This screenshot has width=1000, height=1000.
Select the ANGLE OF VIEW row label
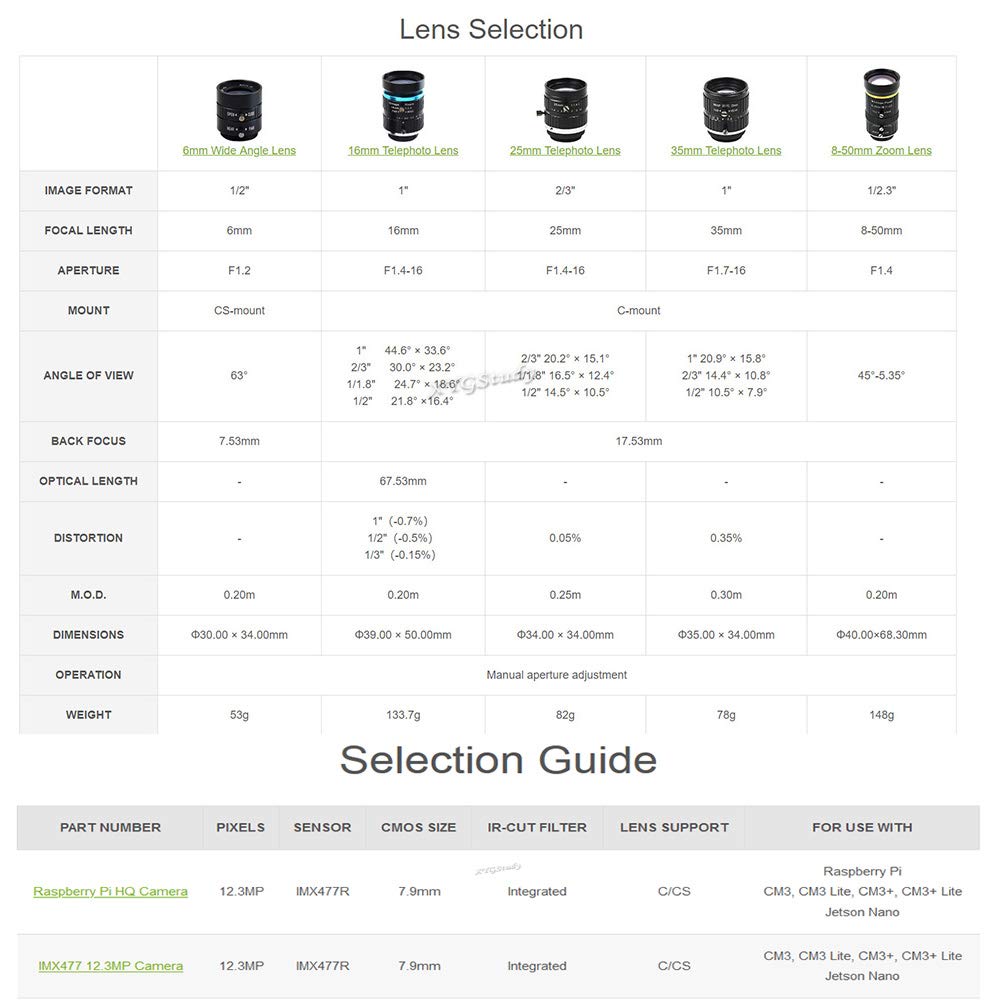point(88,376)
